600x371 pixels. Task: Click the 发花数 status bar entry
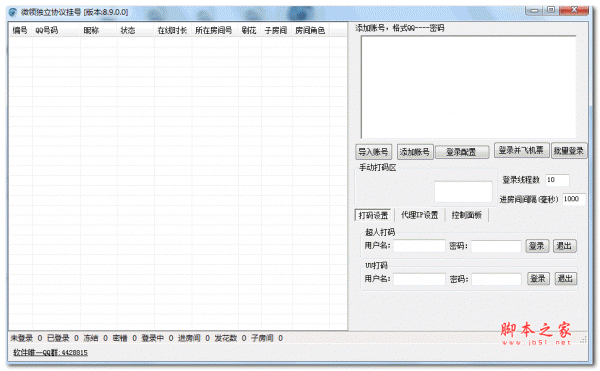[230, 338]
